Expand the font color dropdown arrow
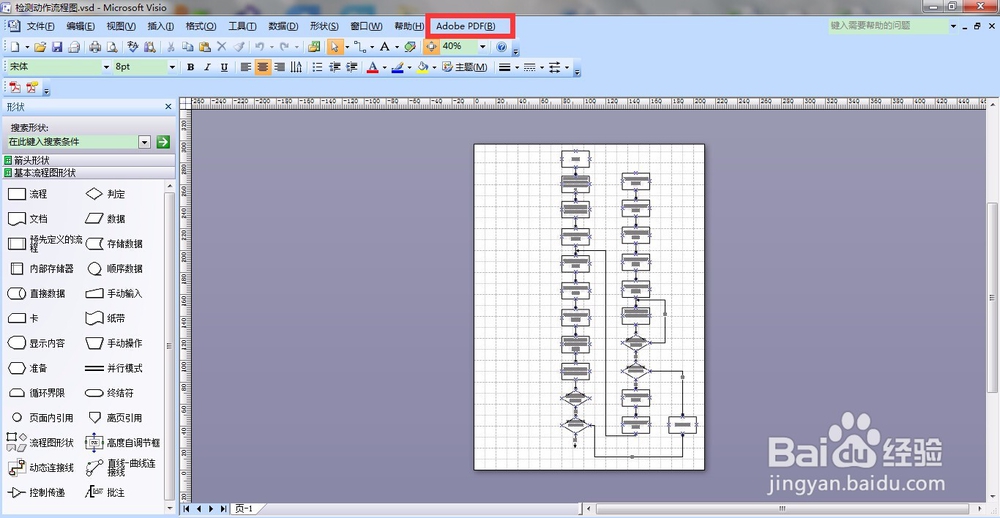Image resolution: width=1000 pixels, height=518 pixels. point(384,67)
